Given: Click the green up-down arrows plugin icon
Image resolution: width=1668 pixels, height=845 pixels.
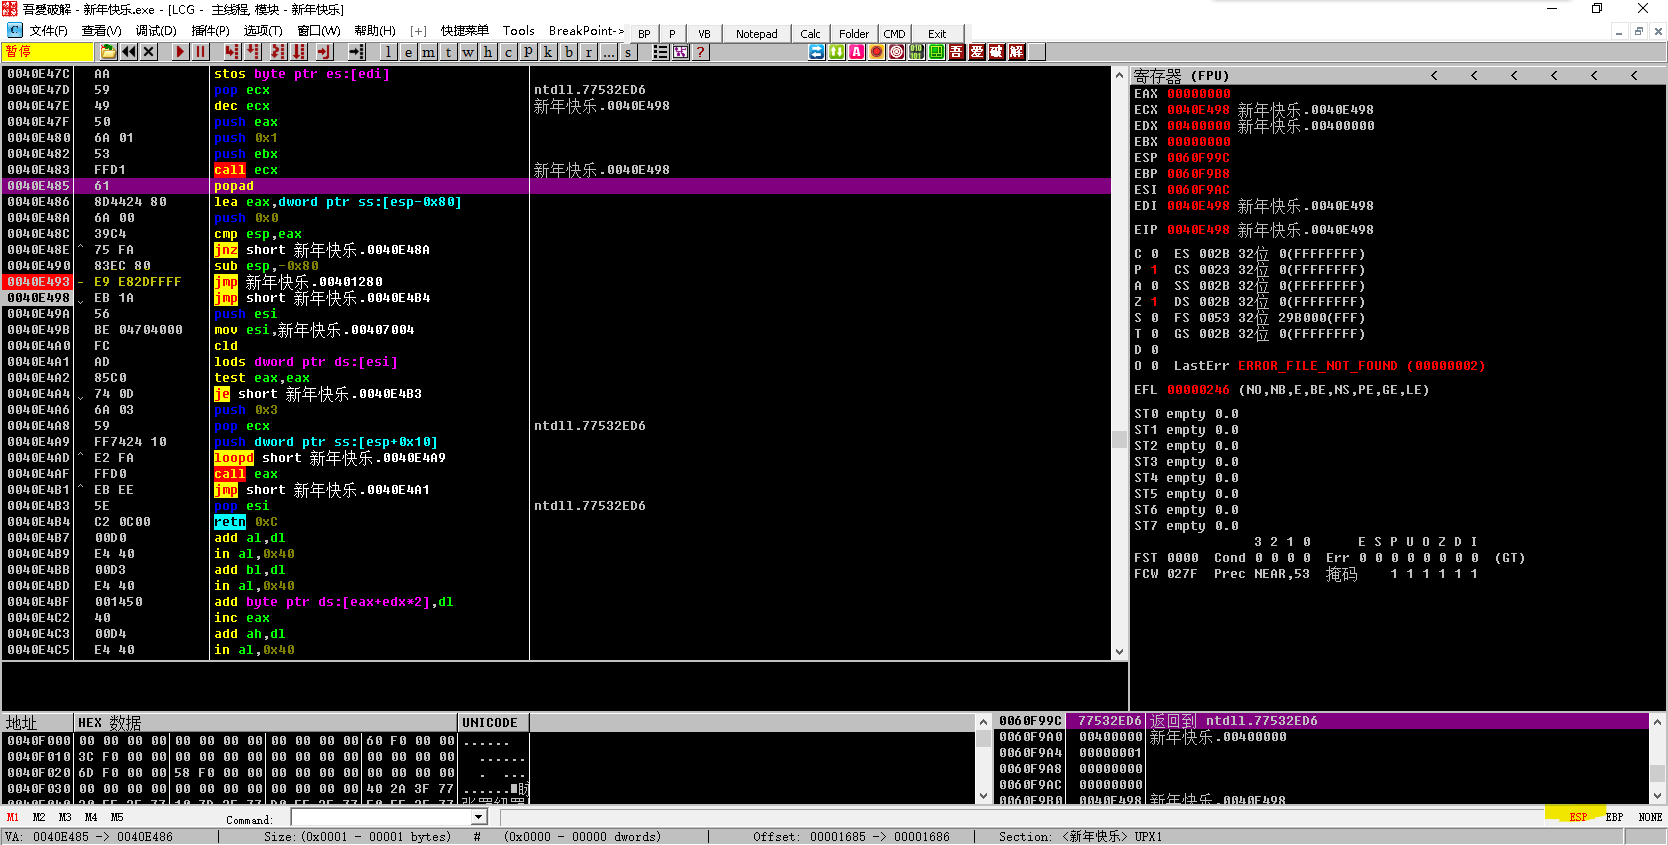Looking at the screenshot, I should [837, 52].
